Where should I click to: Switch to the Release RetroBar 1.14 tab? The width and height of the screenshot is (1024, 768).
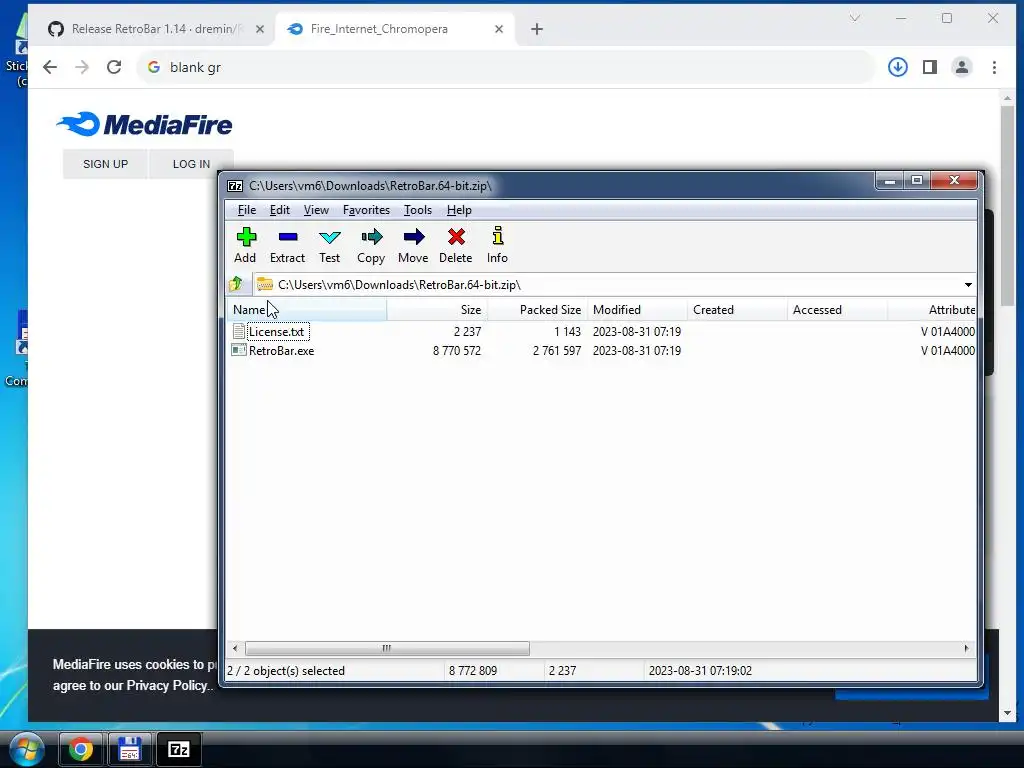click(x=157, y=29)
